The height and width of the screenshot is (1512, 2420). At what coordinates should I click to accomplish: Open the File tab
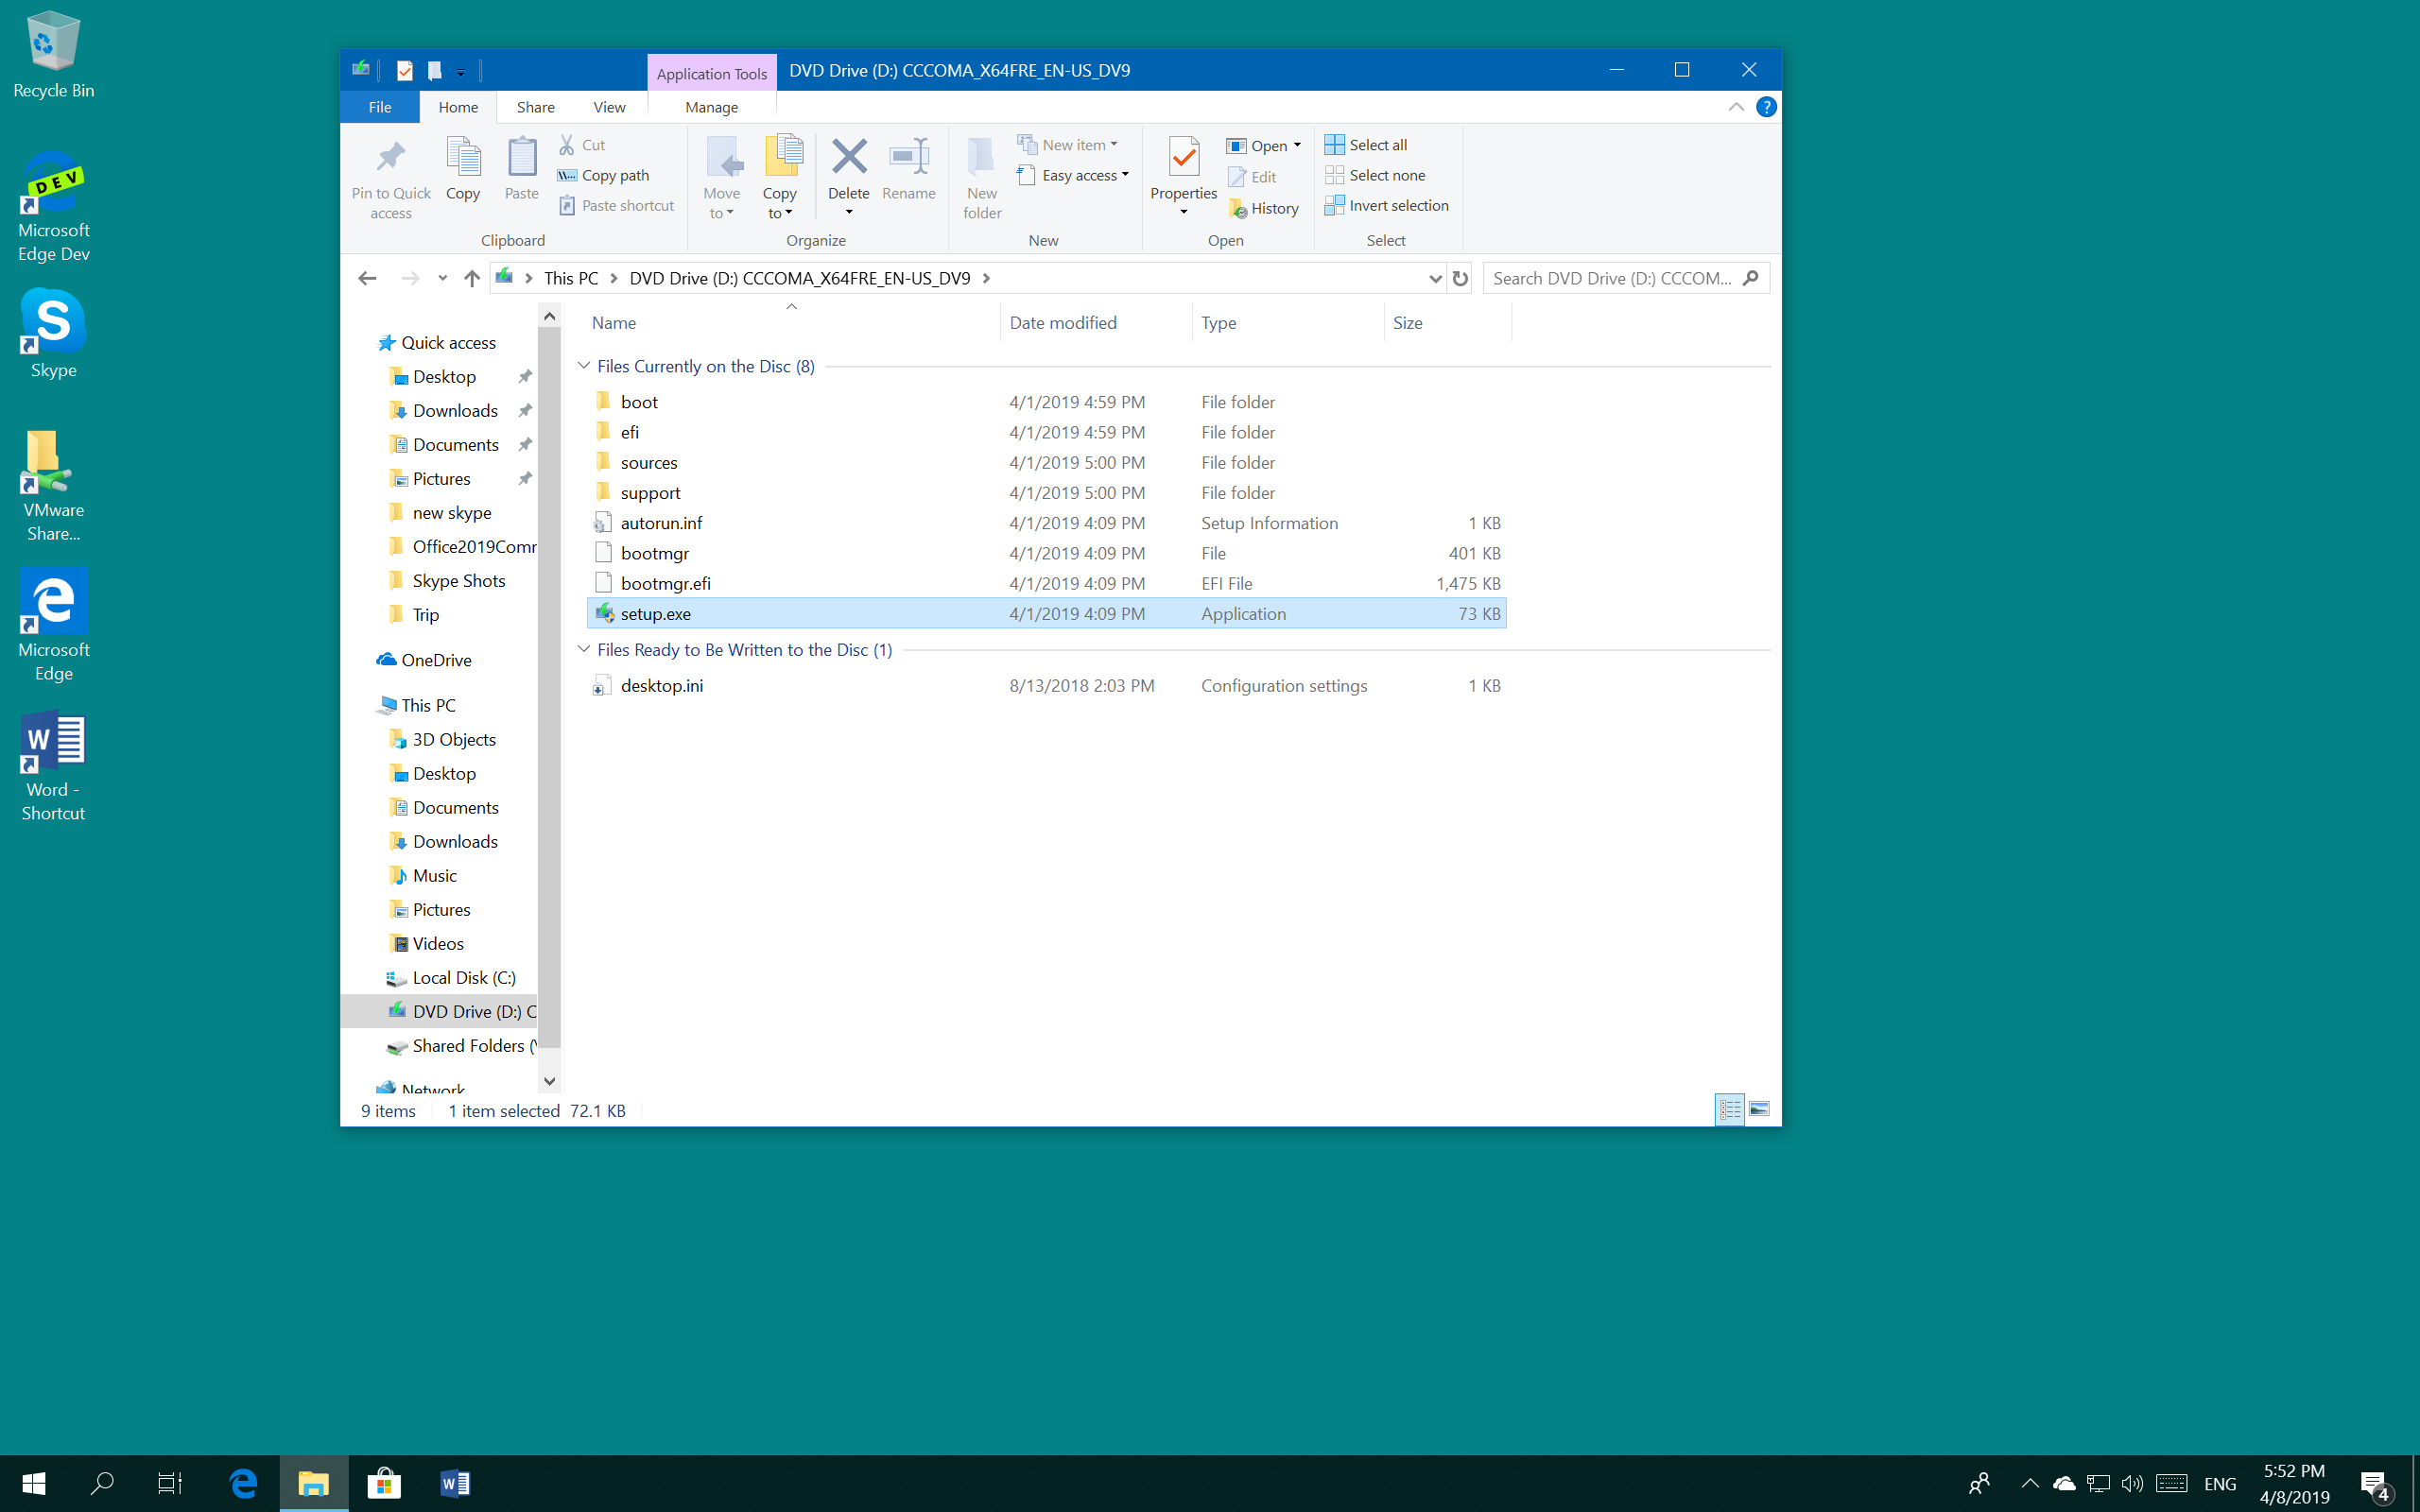[x=380, y=107]
